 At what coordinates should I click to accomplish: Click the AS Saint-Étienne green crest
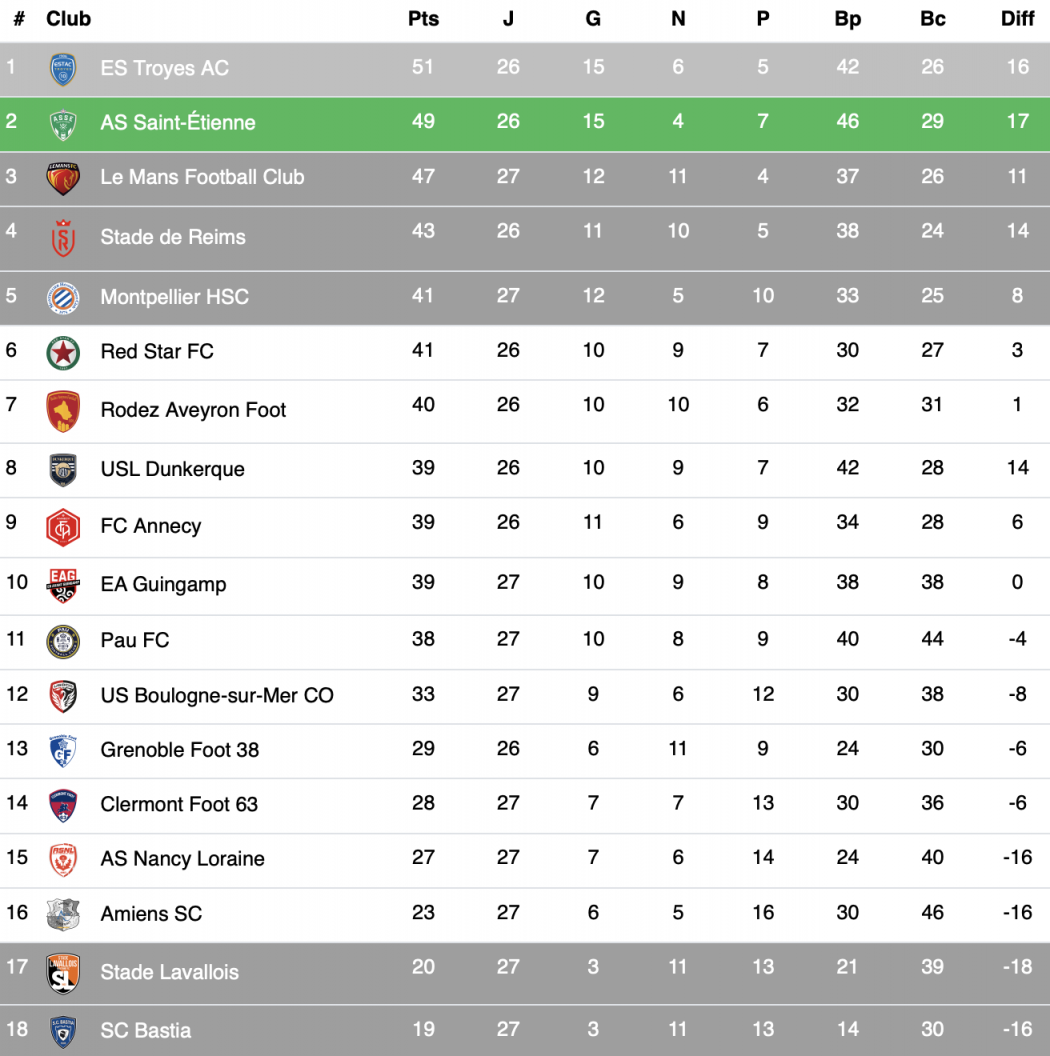(63, 124)
